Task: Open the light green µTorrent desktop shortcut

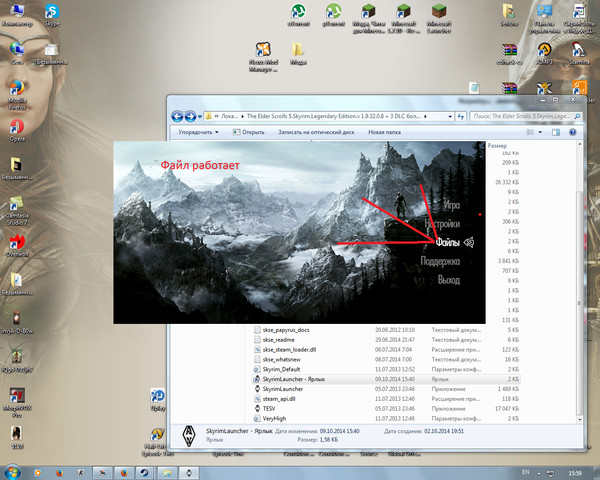Action: [333, 15]
